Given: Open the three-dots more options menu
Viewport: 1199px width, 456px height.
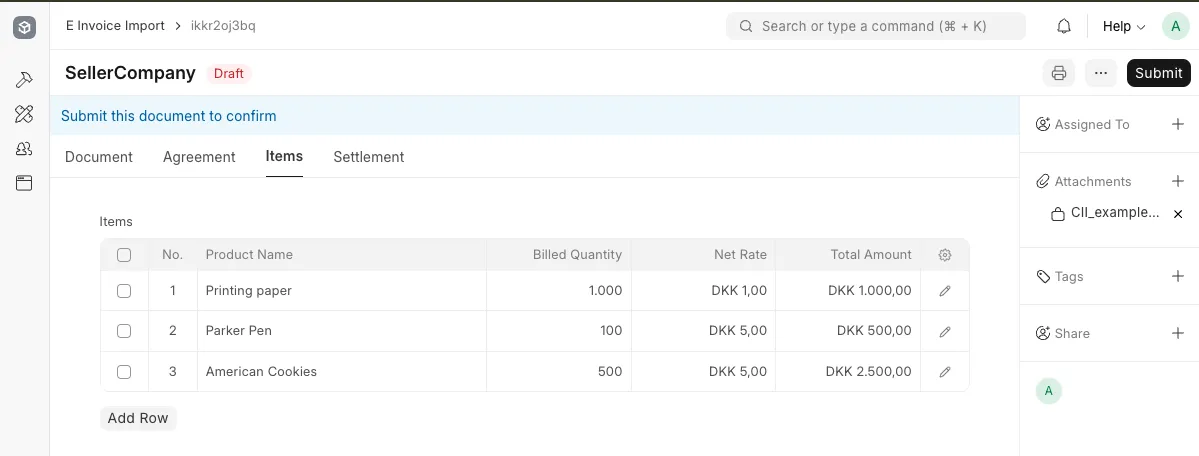Looking at the screenshot, I should tap(1101, 73).
